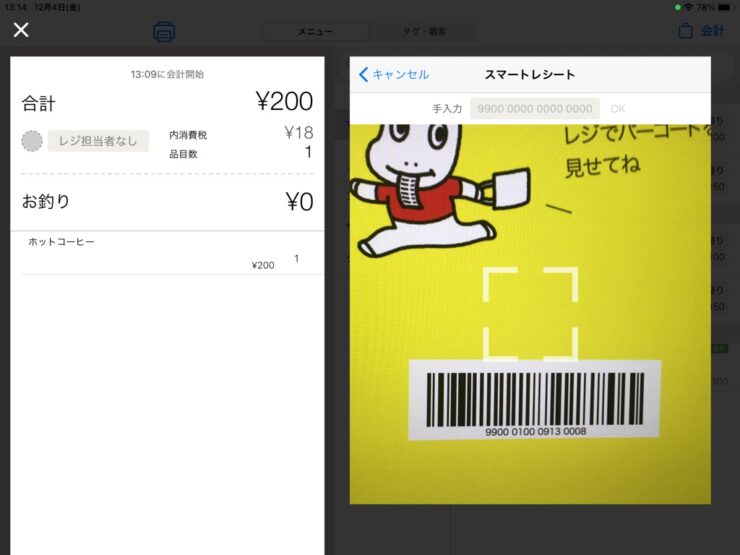This screenshot has height=555, width=740.
Task: Tap the お釣り ¥0 change amount
Action: coord(300,202)
